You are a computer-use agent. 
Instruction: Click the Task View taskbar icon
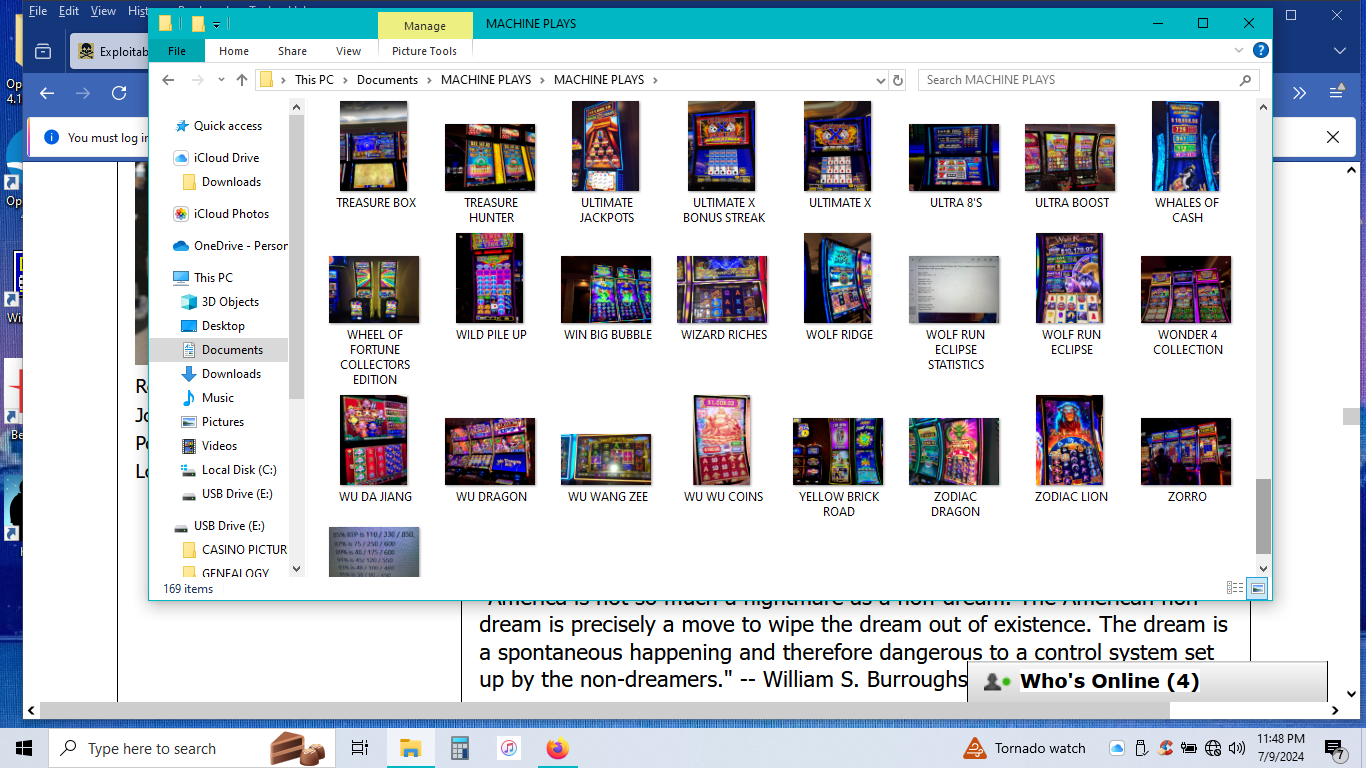[x=360, y=748]
